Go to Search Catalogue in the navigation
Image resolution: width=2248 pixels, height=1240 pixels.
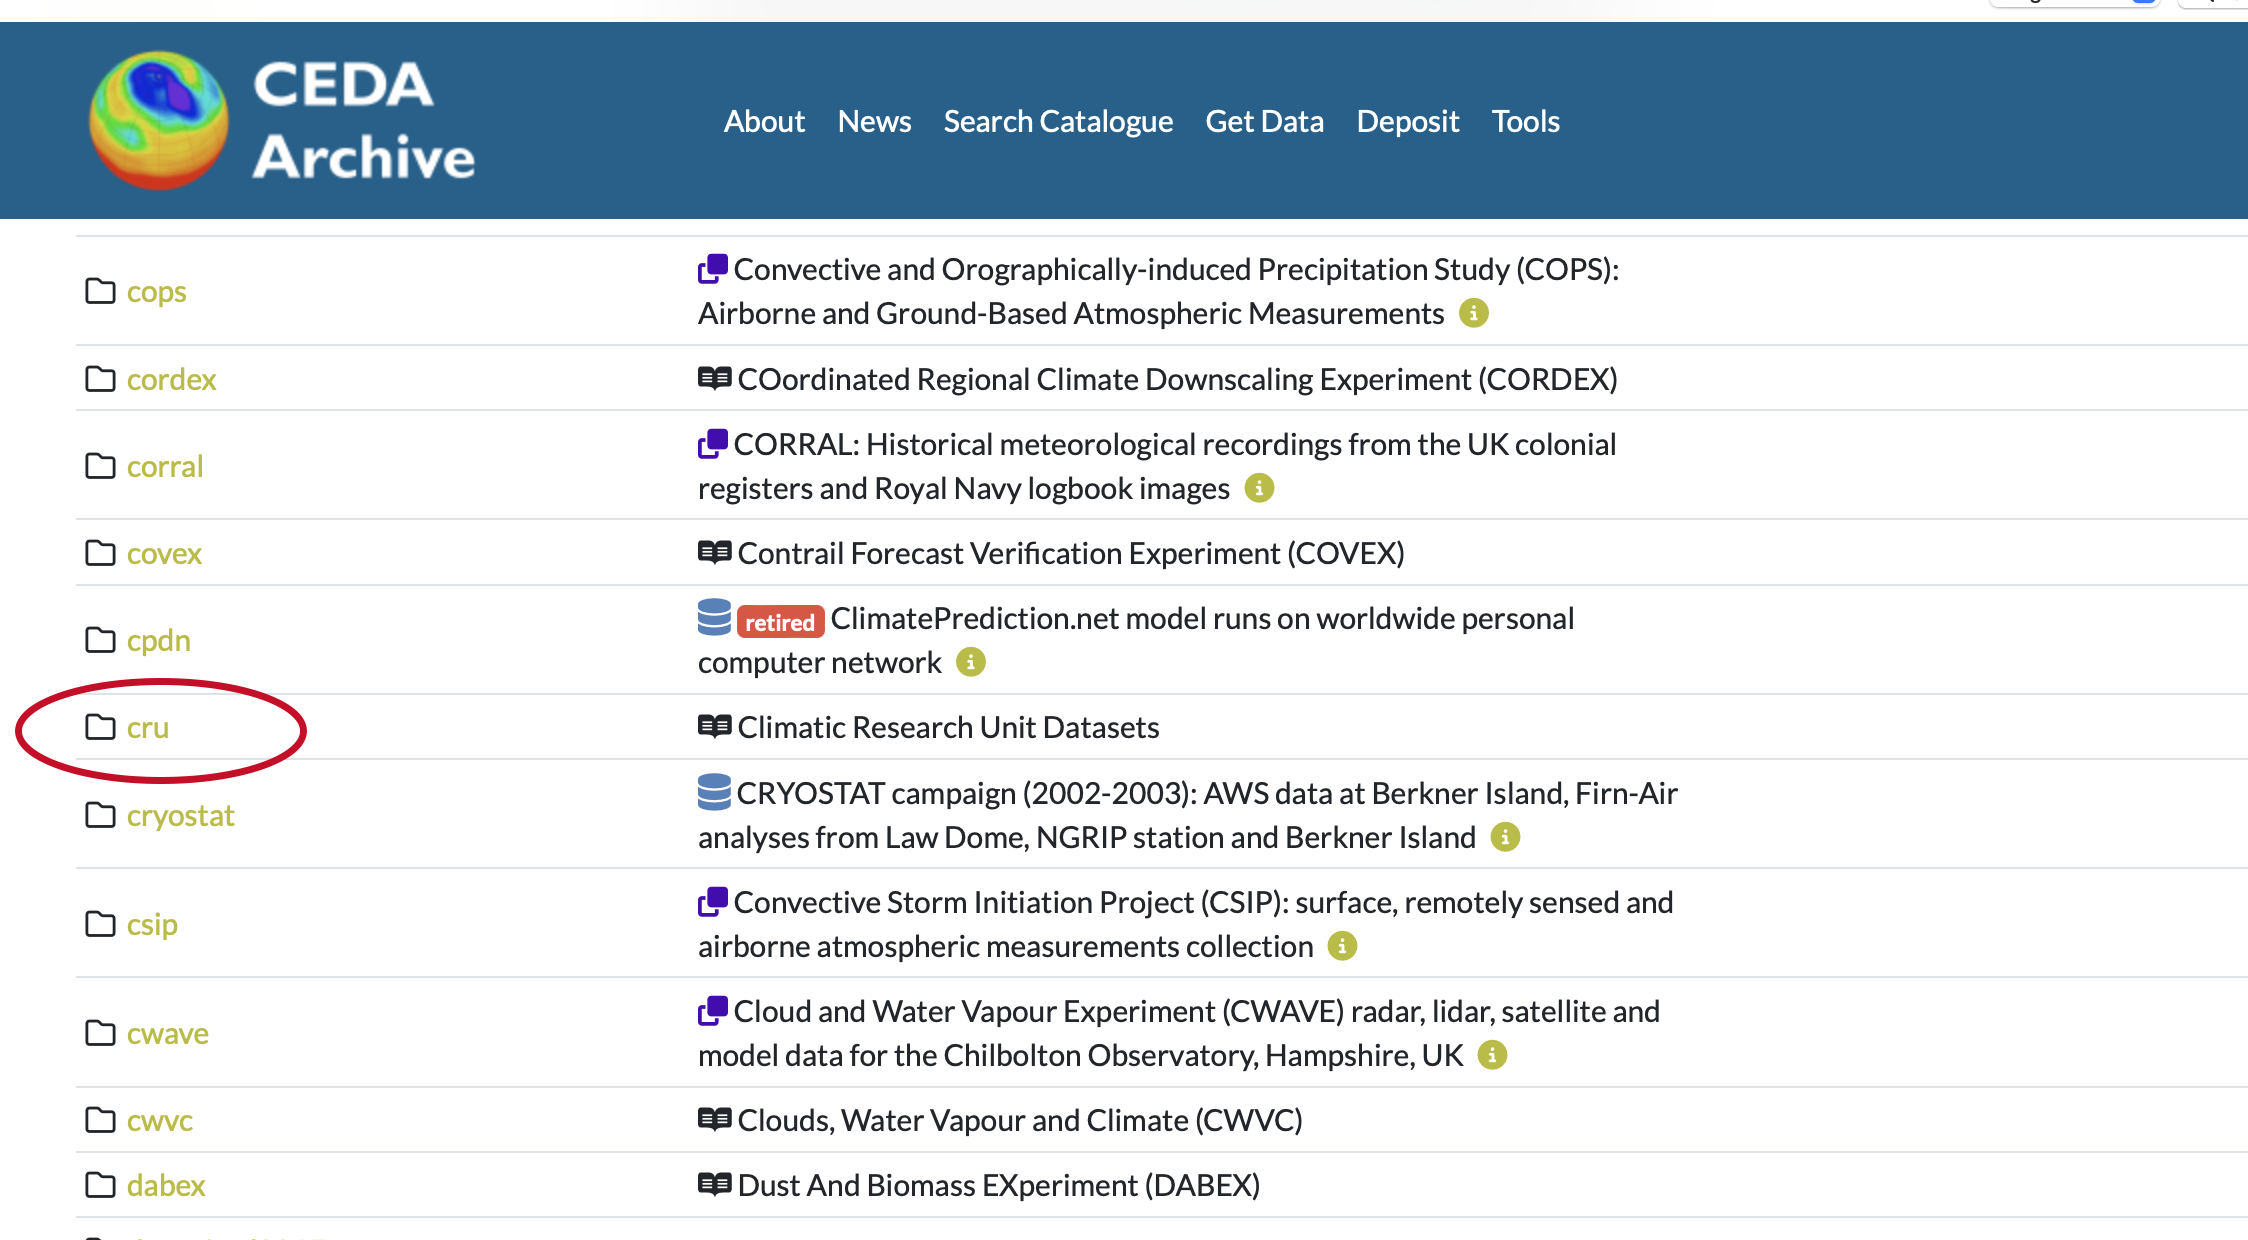coord(1058,122)
